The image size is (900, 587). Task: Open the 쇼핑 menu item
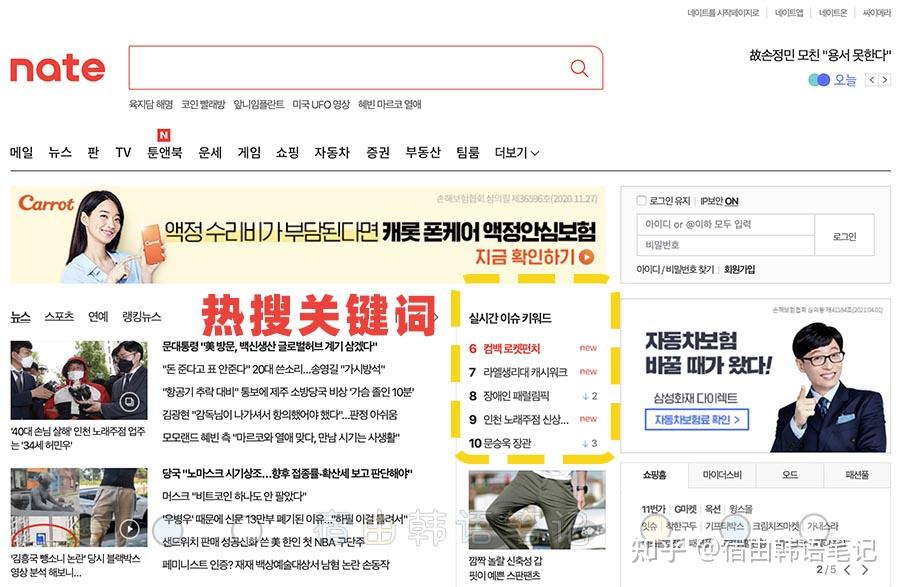coord(287,153)
